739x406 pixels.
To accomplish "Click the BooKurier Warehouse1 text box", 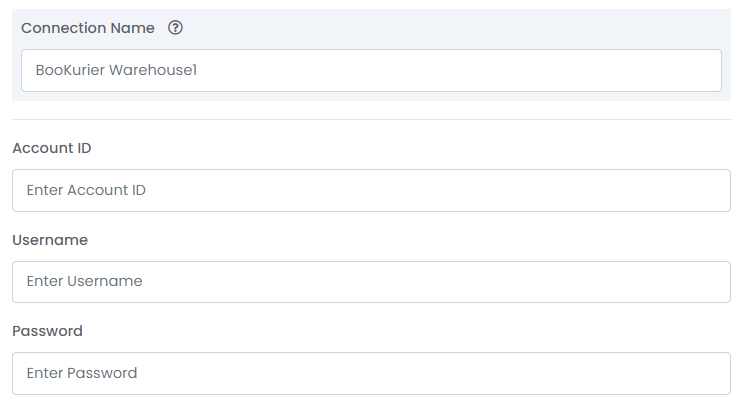I will [371, 70].
